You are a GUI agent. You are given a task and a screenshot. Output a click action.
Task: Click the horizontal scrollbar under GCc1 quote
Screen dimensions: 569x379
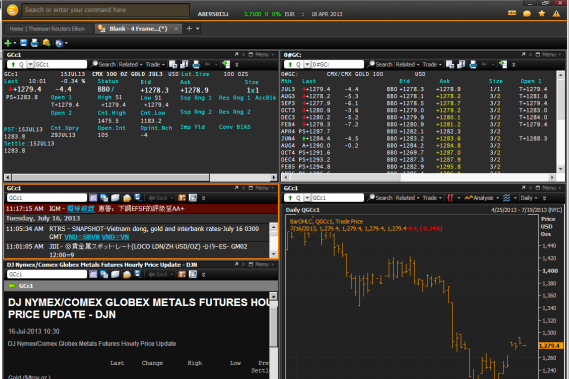140,178
